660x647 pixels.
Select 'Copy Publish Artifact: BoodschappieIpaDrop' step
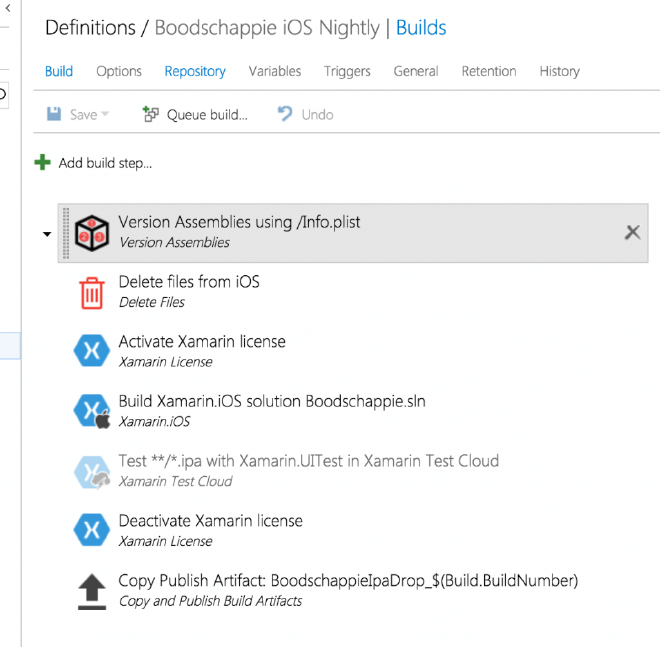(x=348, y=581)
